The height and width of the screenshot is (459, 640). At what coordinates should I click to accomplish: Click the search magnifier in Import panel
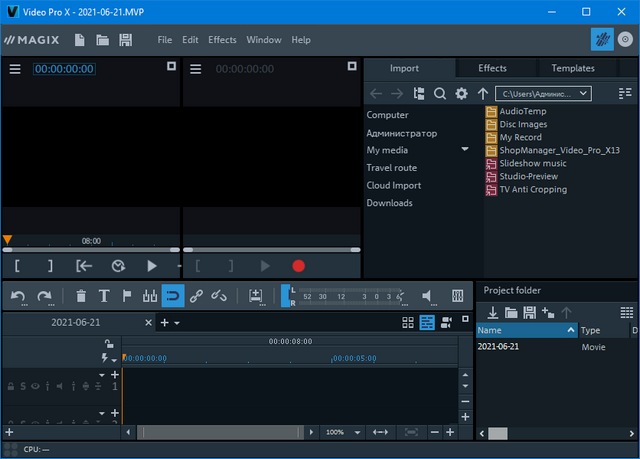tap(439, 94)
